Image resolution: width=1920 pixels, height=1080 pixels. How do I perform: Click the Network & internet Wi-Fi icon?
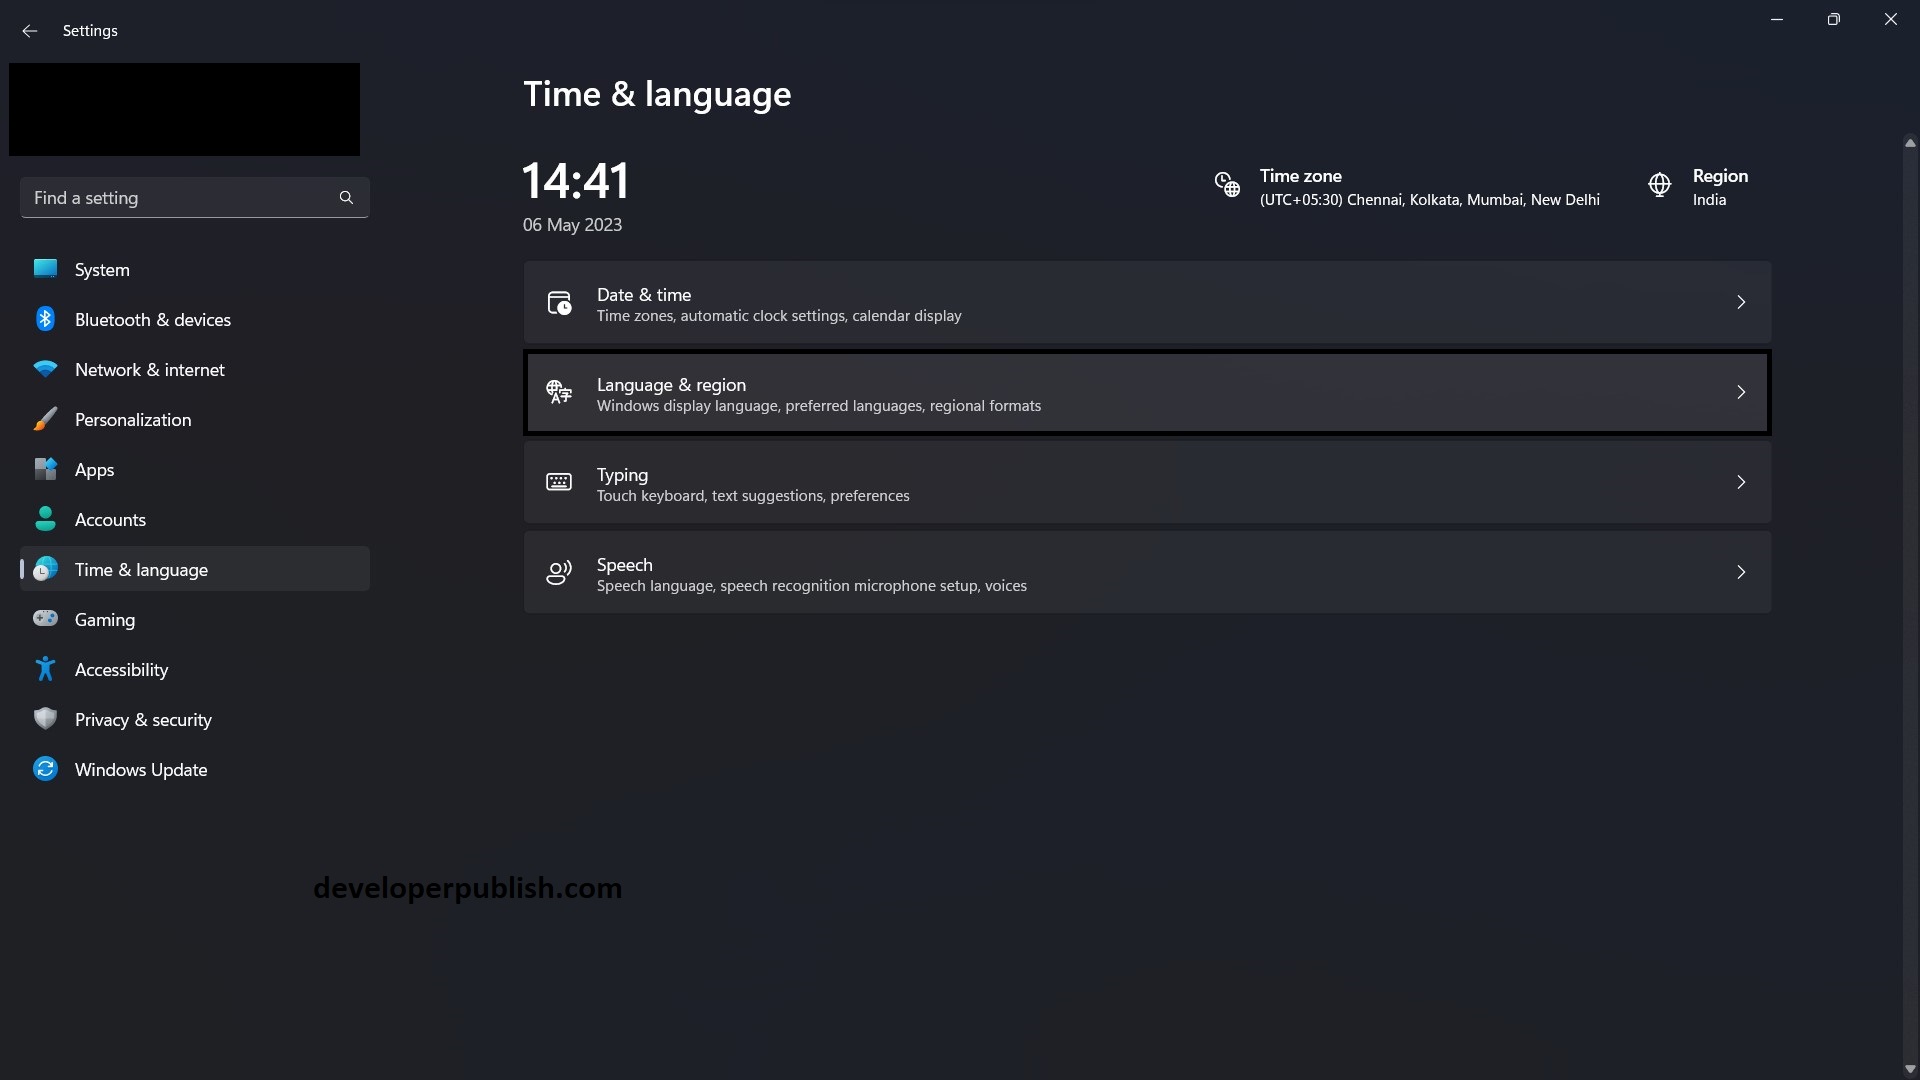pyautogui.click(x=45, y=368)
